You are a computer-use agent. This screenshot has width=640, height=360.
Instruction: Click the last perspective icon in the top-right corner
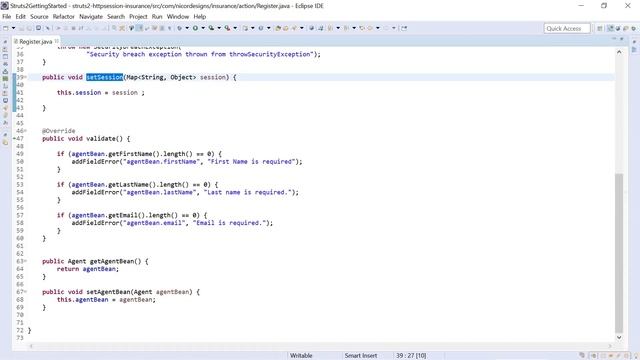634,29
